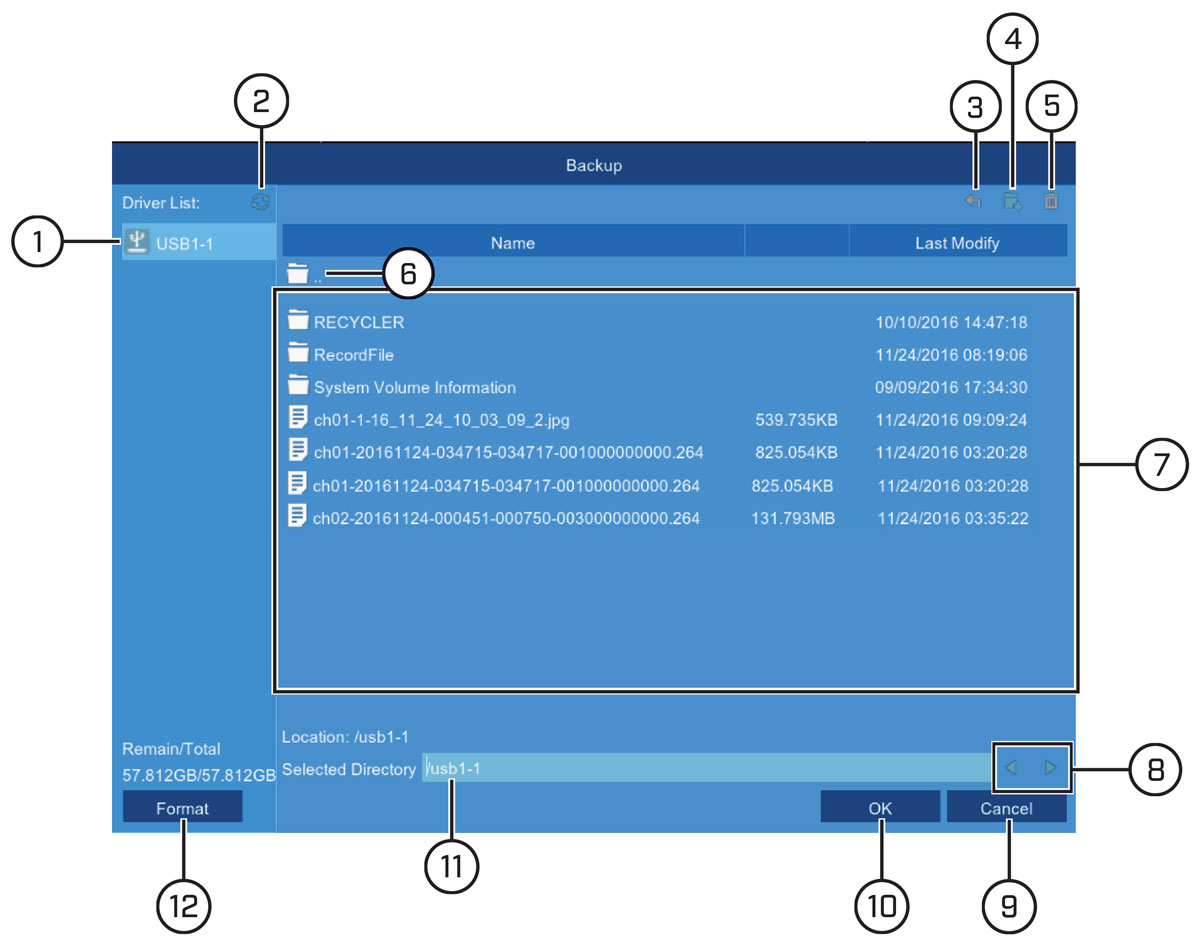The width and height of the screenshot is (1200, 943).
Task: Click the Format button
Action: [183, 808]
